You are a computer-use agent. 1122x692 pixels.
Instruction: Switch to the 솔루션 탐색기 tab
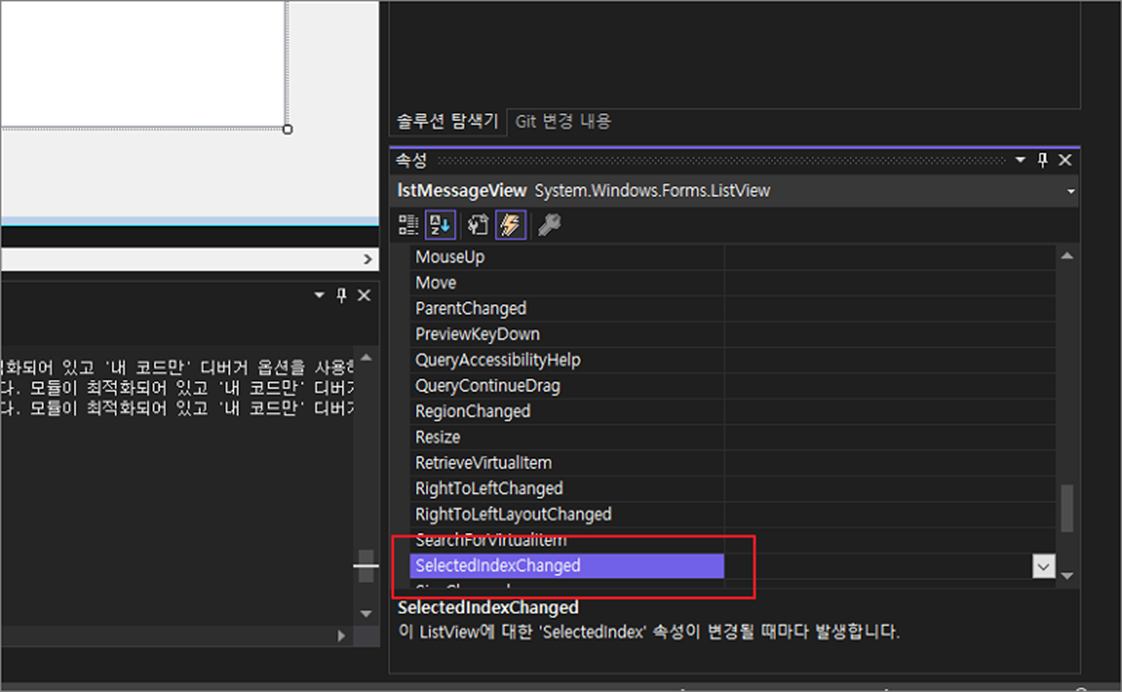coord(448,120)
